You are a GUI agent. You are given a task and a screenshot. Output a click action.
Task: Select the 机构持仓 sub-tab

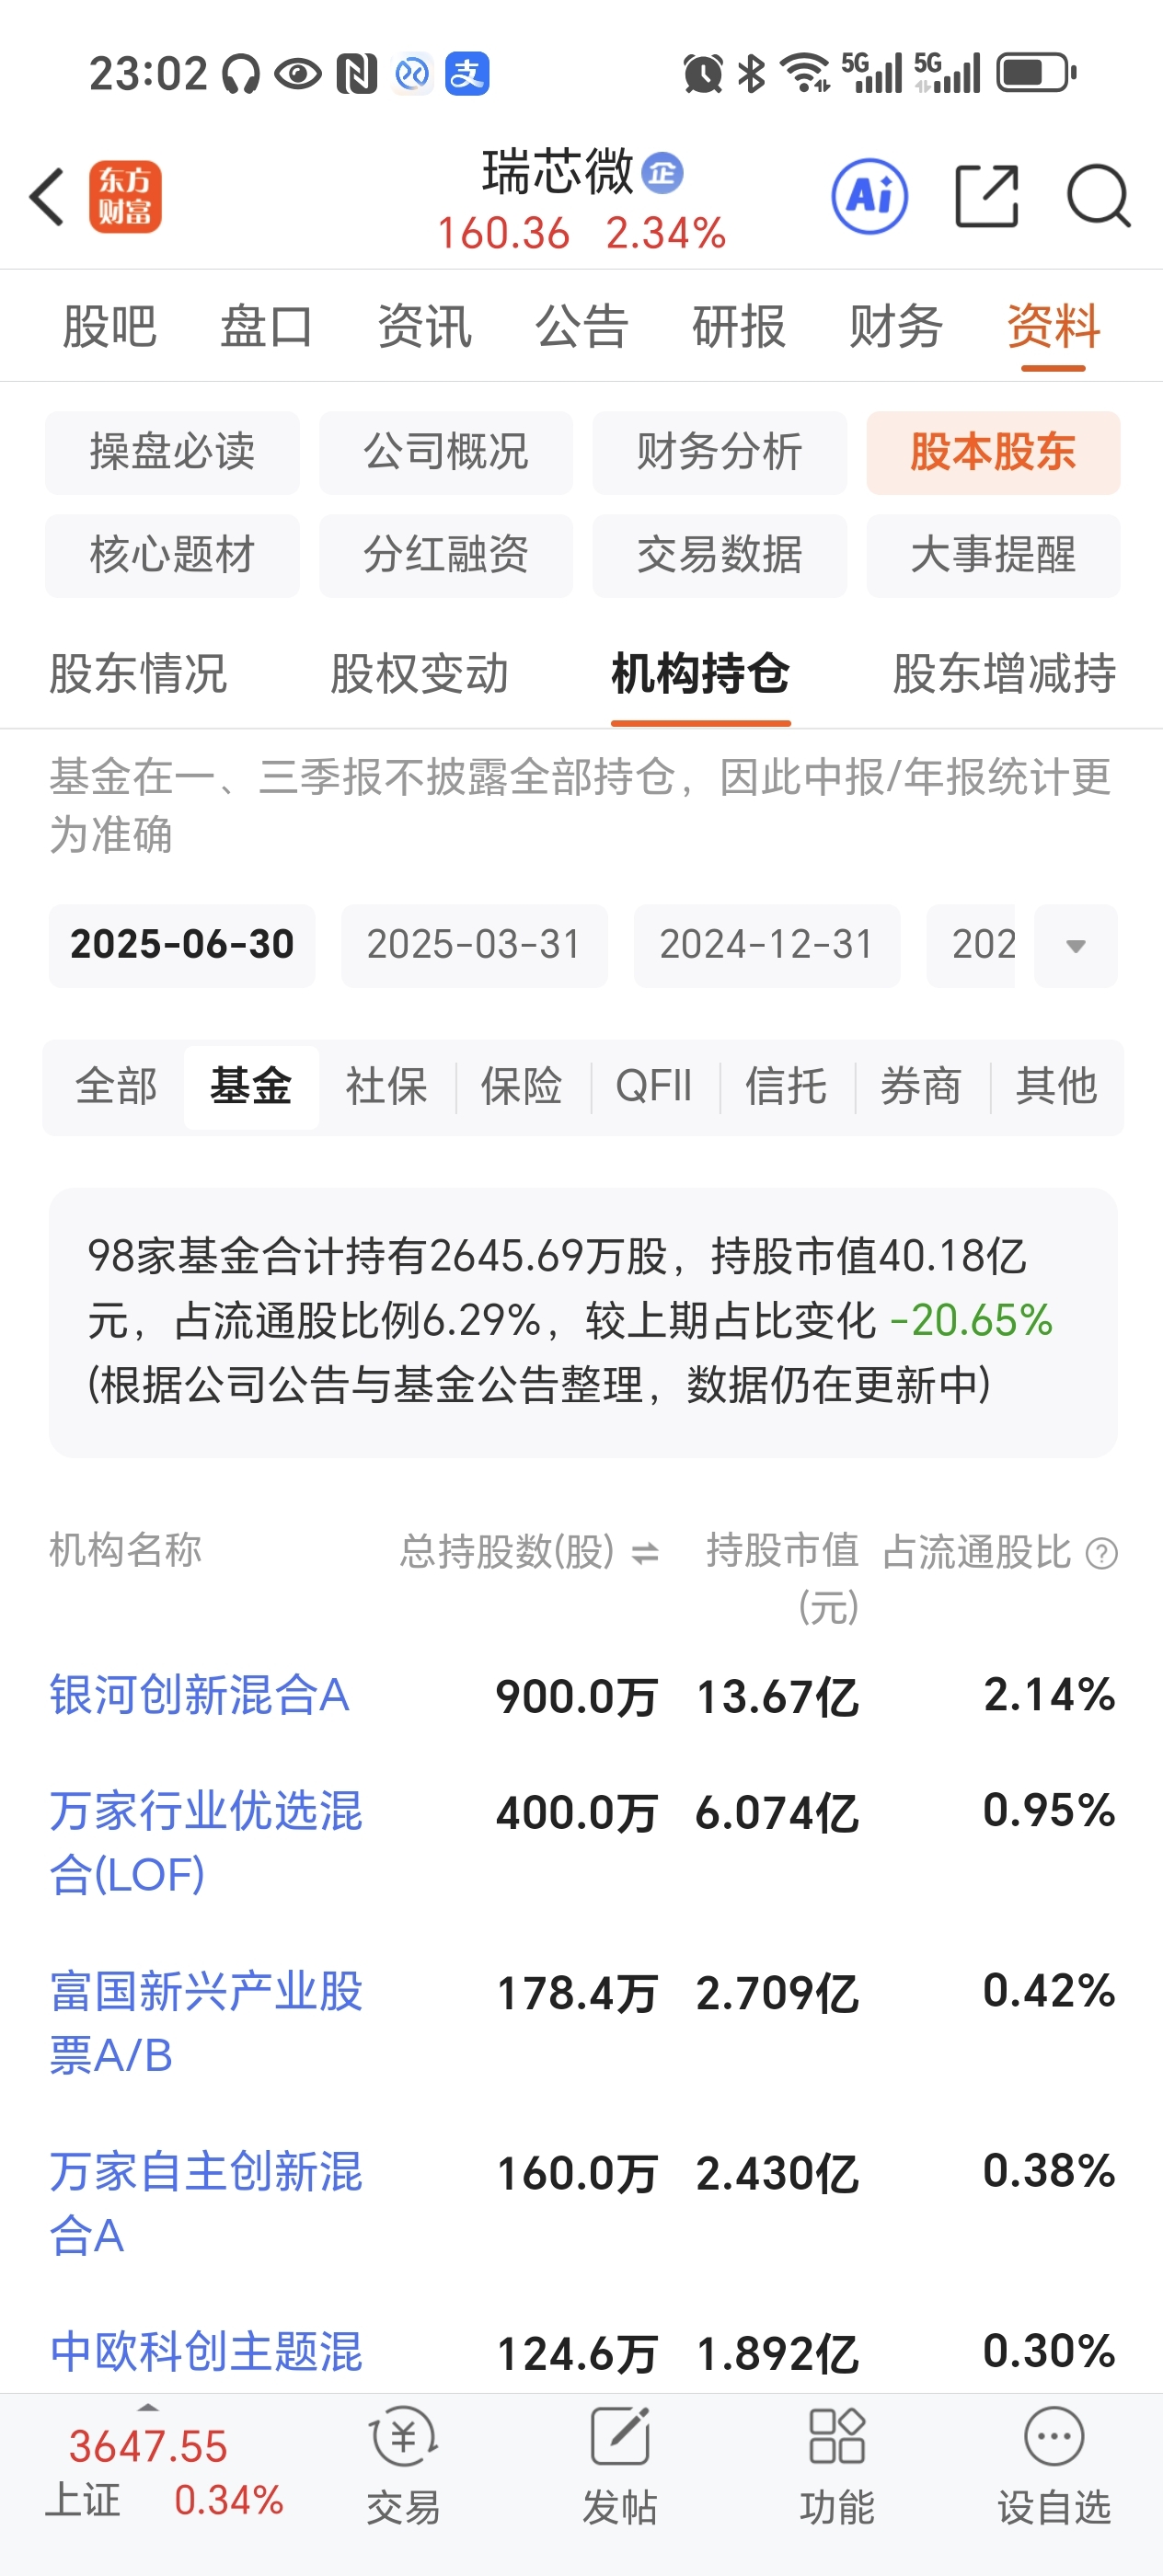pyautogui.click(x=701, y=673)
